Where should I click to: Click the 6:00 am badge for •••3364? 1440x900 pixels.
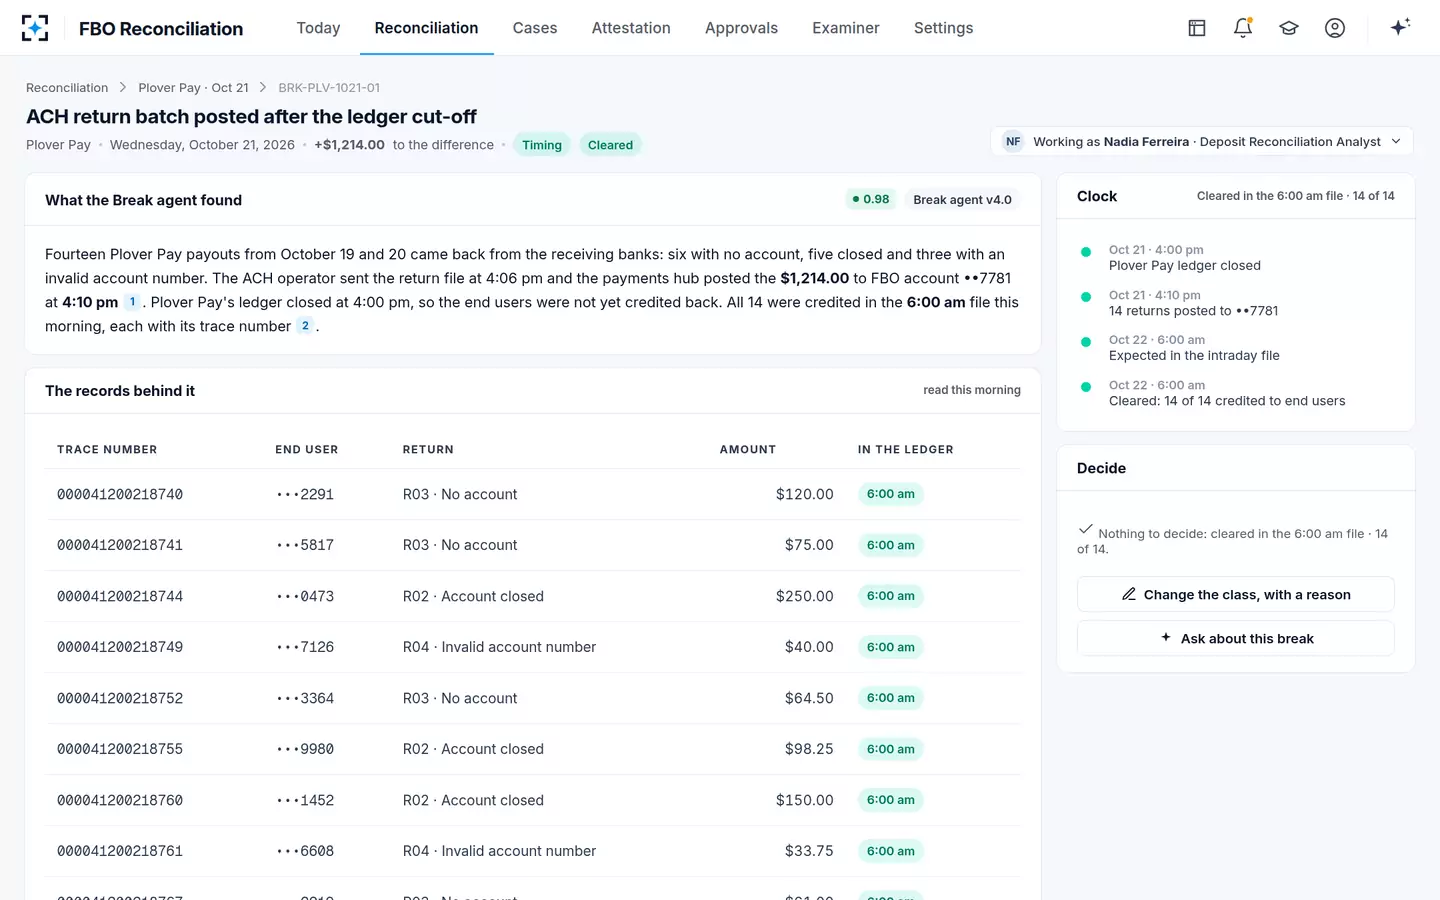tap(890, 698)
